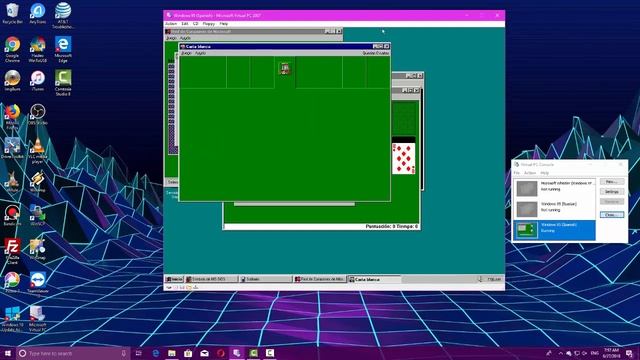This screenshot has height=360, width=640.
Task: Open Floppy menu in Virtual PC window
Action: (209, 24)
